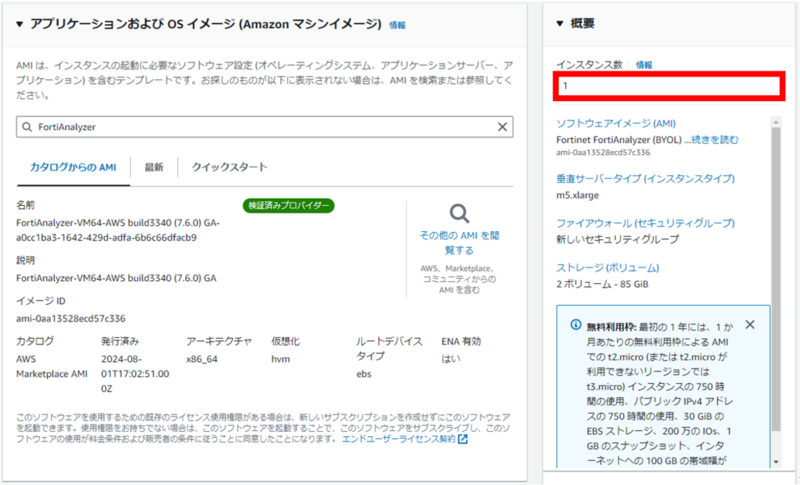
Task: Click the AWS Marketplace AMI catalog value
Action: [52, 366]
